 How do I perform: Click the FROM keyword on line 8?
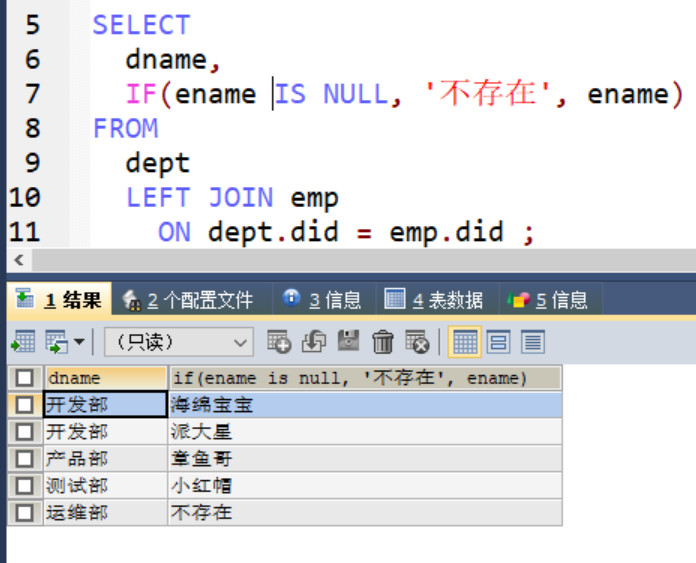point(126,128)
